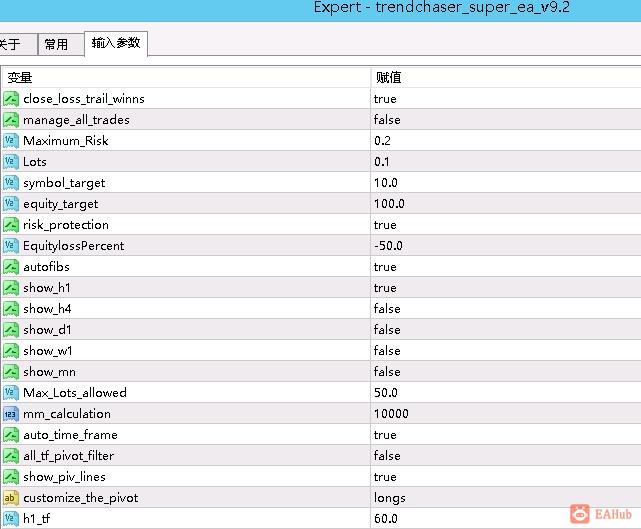Viewport: 641px width, 529px height.
Task: Select the 输入参数 tab
Action: coord(116,43)
